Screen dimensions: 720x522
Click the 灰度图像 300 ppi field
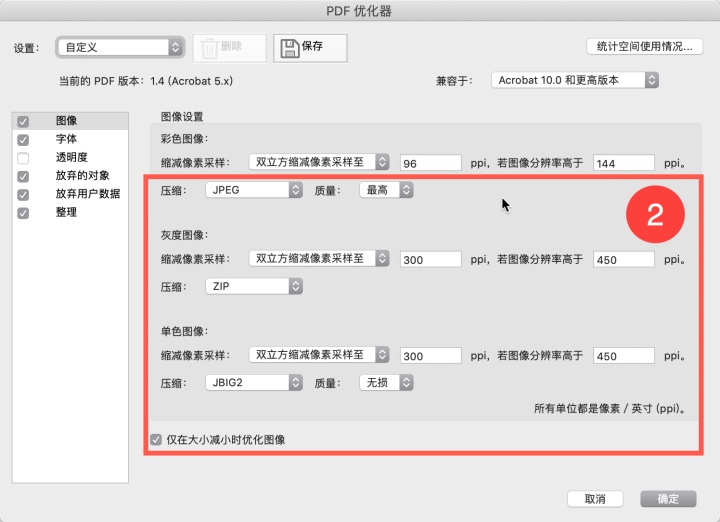click(431, 260)
